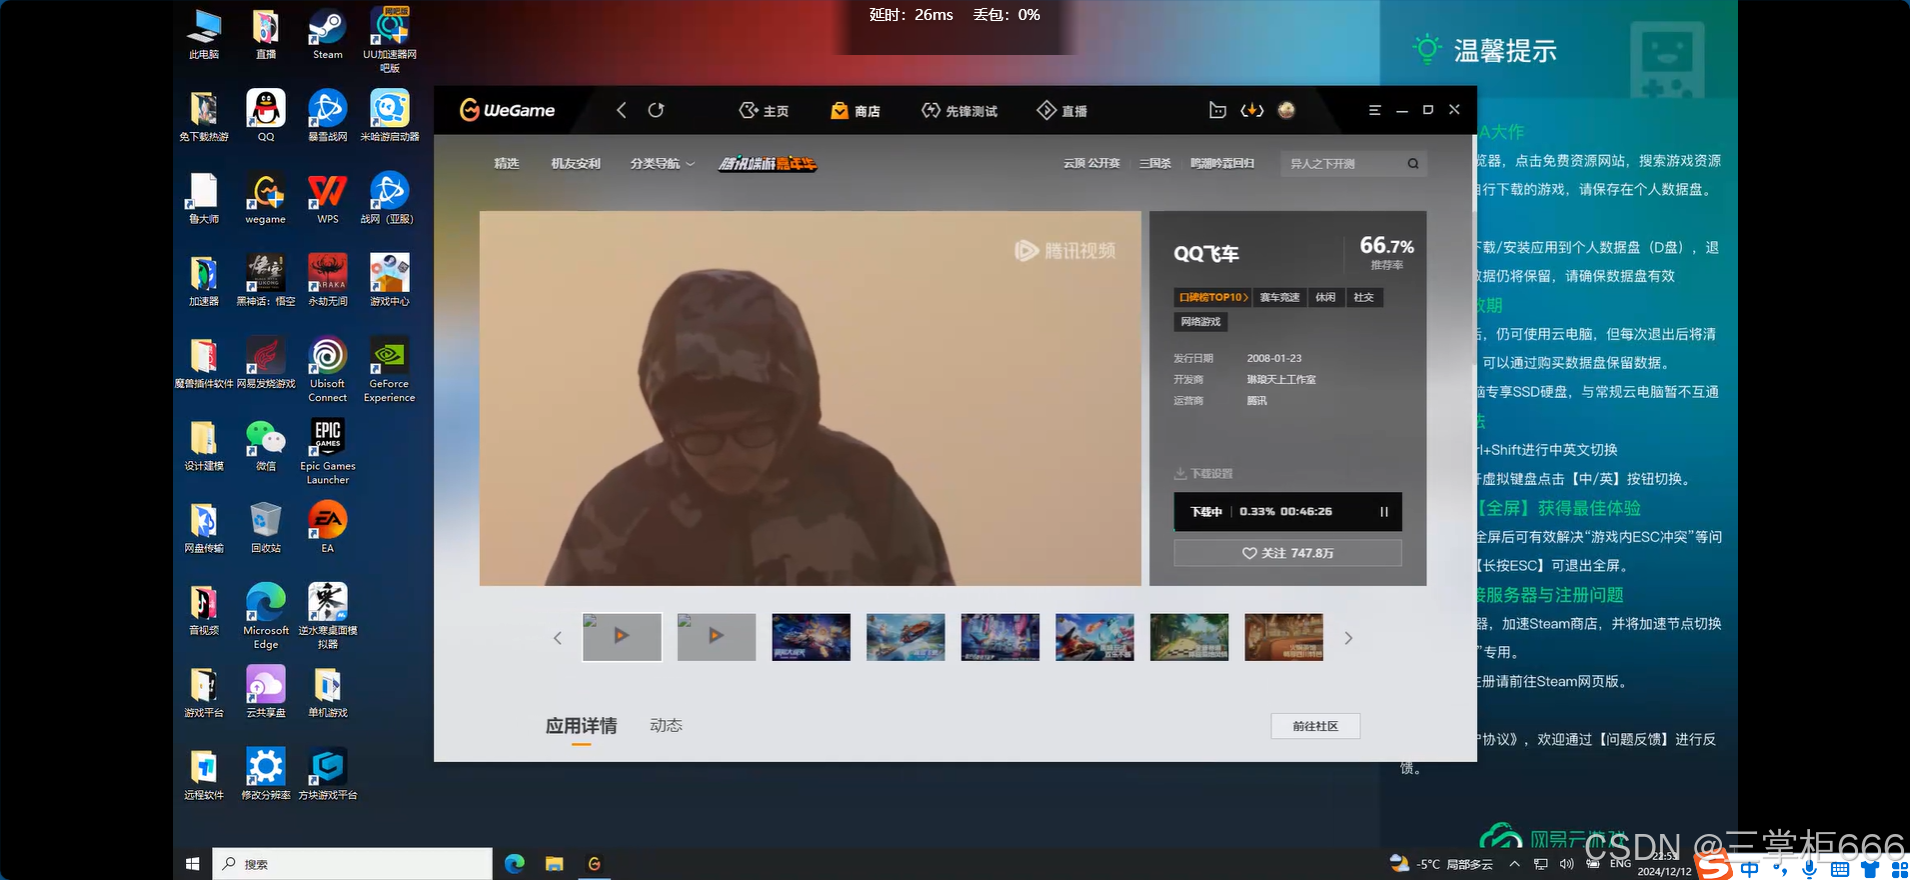The width and height of the screenshot is (1910, 880).
Task: Open the wegame desktop shortcut
Action: pyautogui.click(x=266, y=198)
